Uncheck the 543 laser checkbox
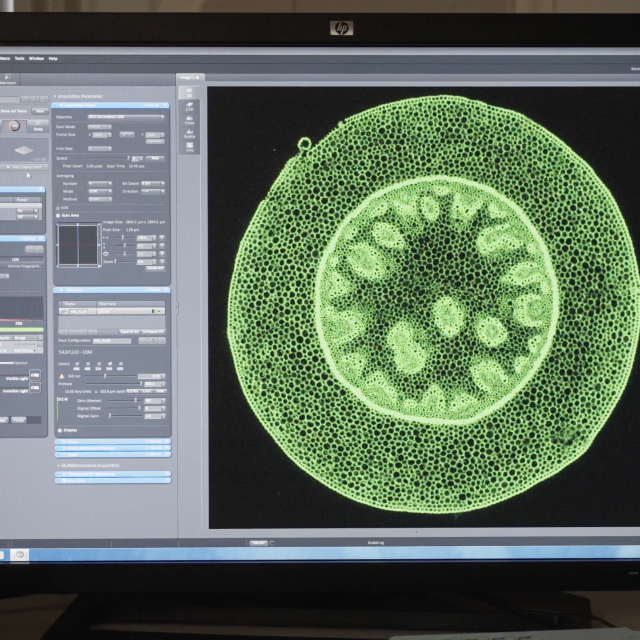640x640 pixels. click(x=110, y=363)
